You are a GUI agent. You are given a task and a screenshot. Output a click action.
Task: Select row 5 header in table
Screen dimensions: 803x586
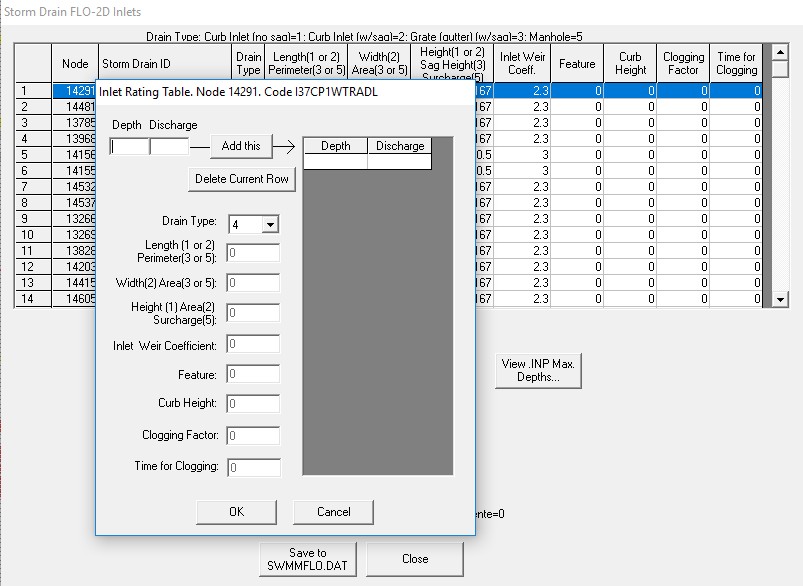pos(32,155)
